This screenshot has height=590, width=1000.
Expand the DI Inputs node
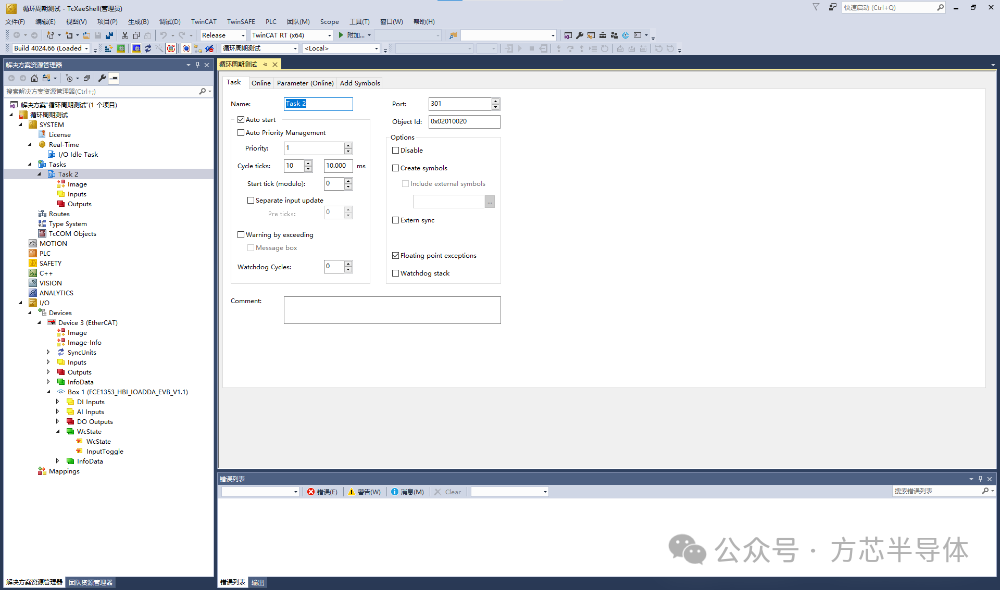click(57, 402)
